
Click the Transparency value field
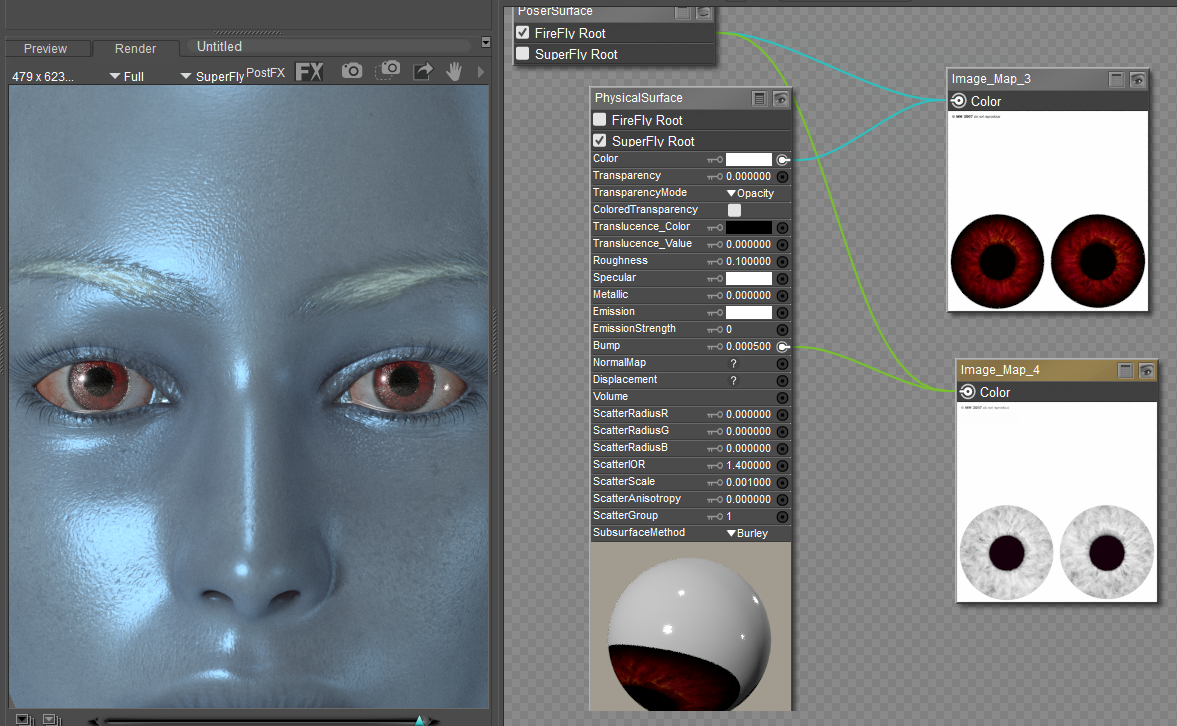(748, 176)
